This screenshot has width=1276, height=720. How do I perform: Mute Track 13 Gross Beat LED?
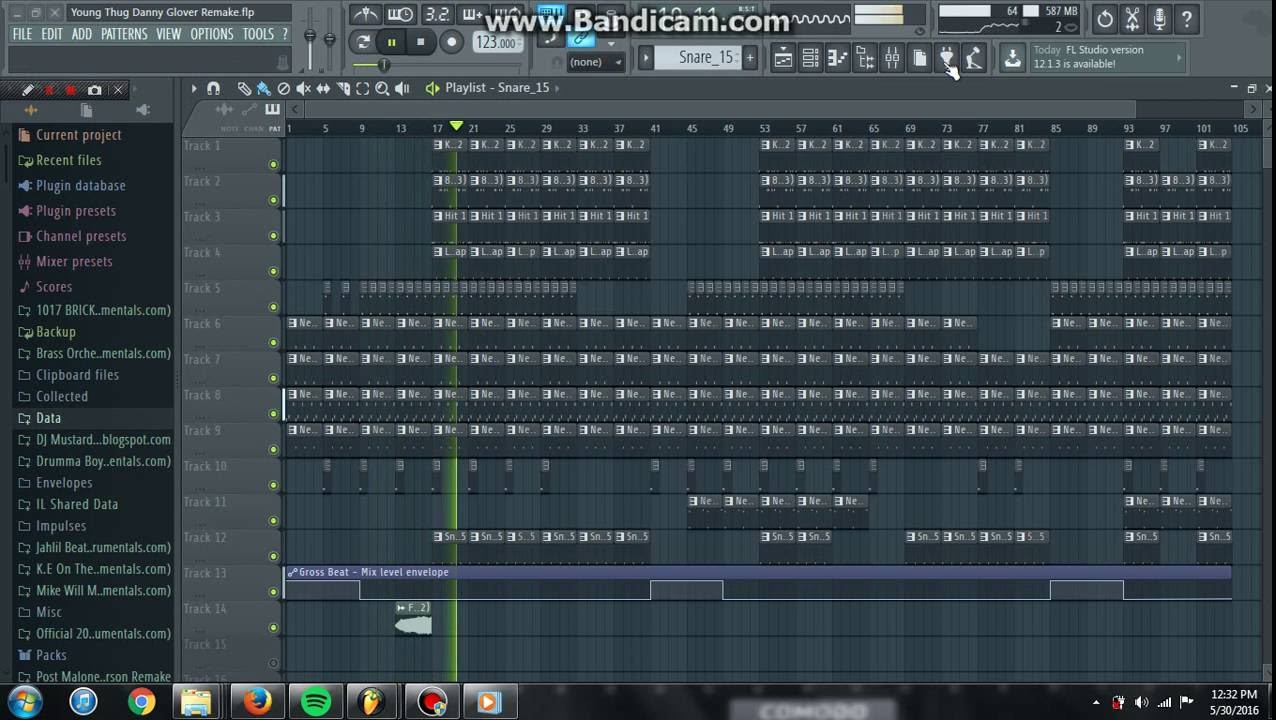(x=273, y=592)
